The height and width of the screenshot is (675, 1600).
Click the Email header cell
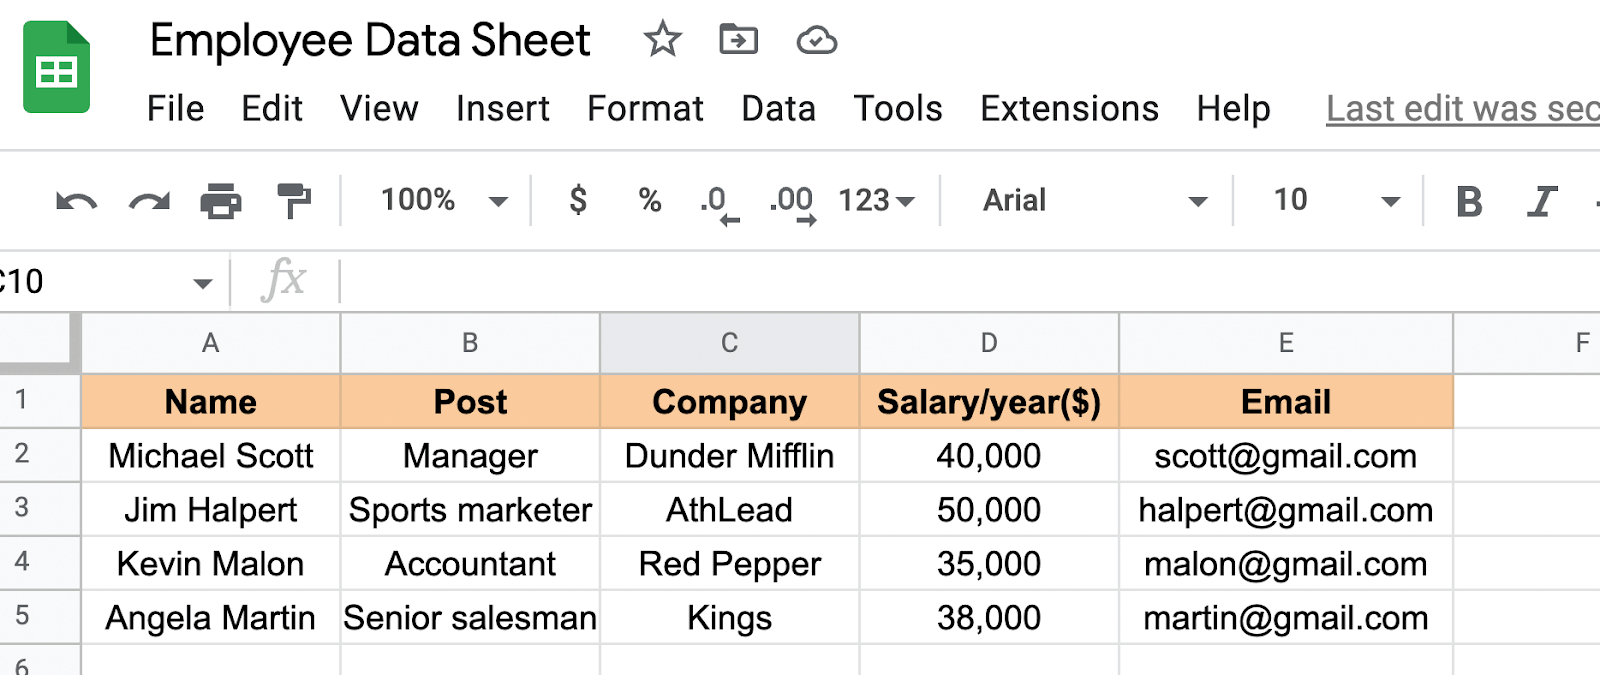[1286, 402]
